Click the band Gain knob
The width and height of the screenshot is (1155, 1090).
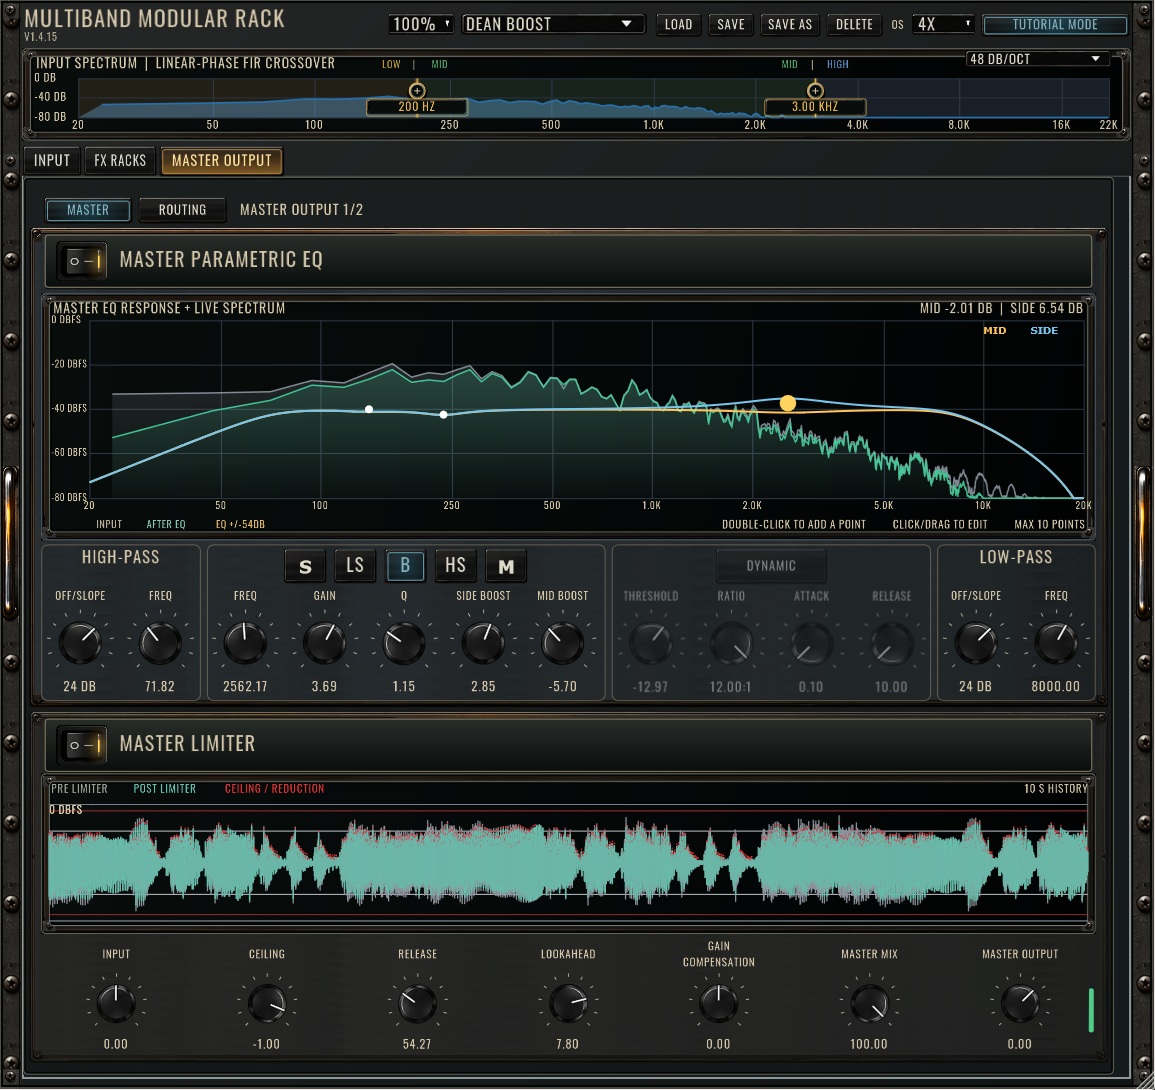pyautogui.click(x=324, y=641)
